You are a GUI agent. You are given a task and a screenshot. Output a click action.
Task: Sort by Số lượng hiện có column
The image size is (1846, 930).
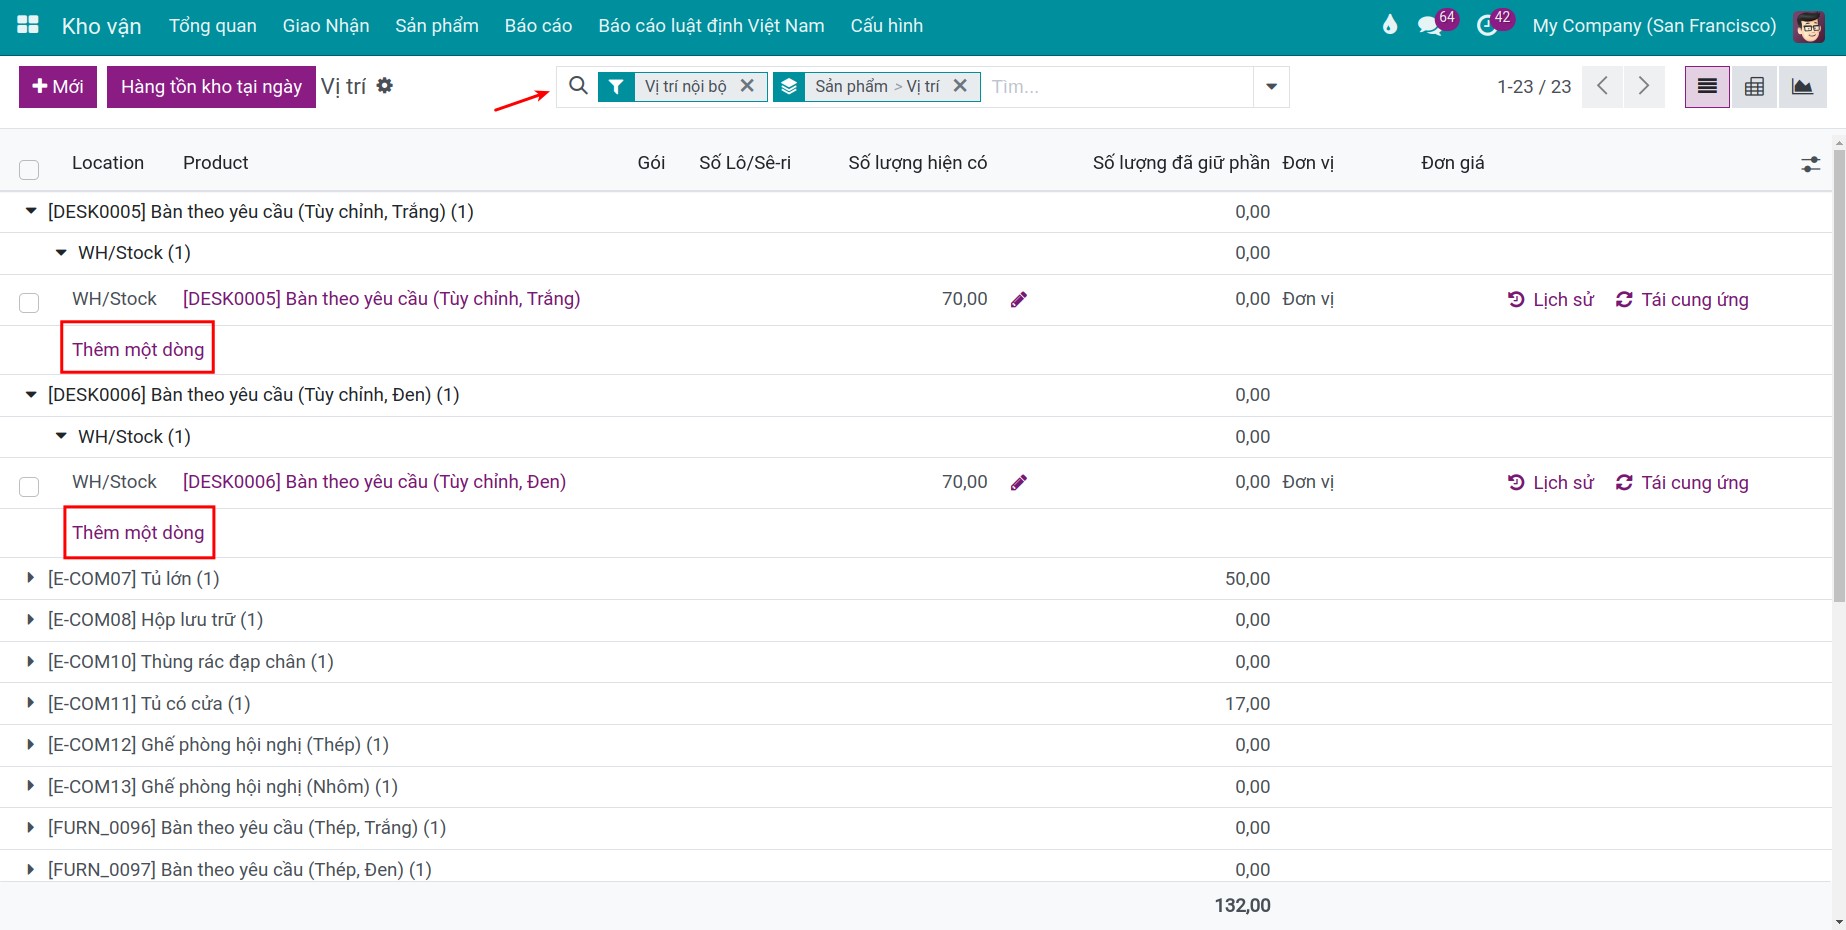[x=917, y=163]
